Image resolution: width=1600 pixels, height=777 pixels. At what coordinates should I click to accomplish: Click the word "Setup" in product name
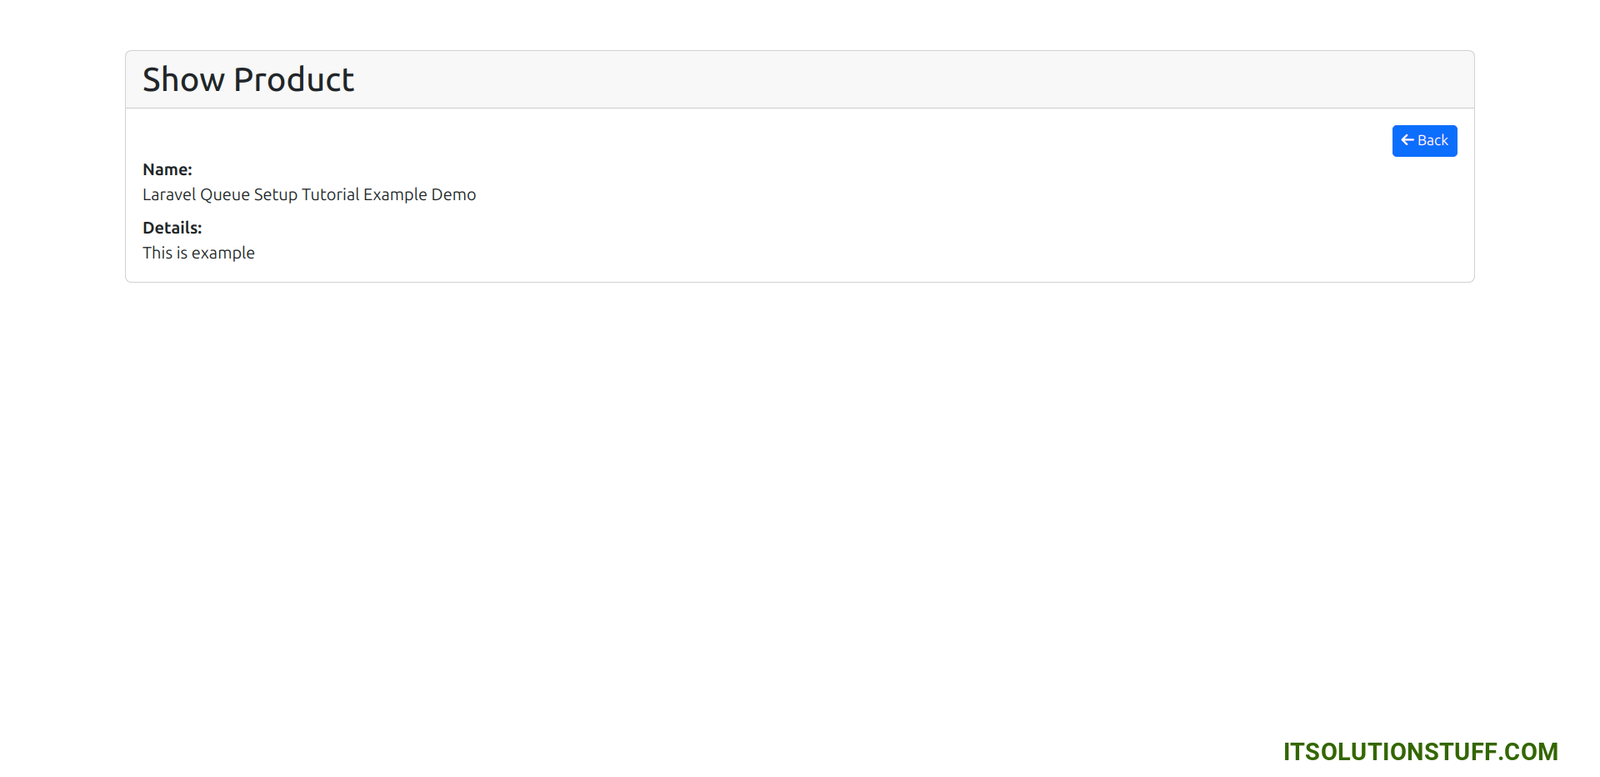click(x=275, y=195)
